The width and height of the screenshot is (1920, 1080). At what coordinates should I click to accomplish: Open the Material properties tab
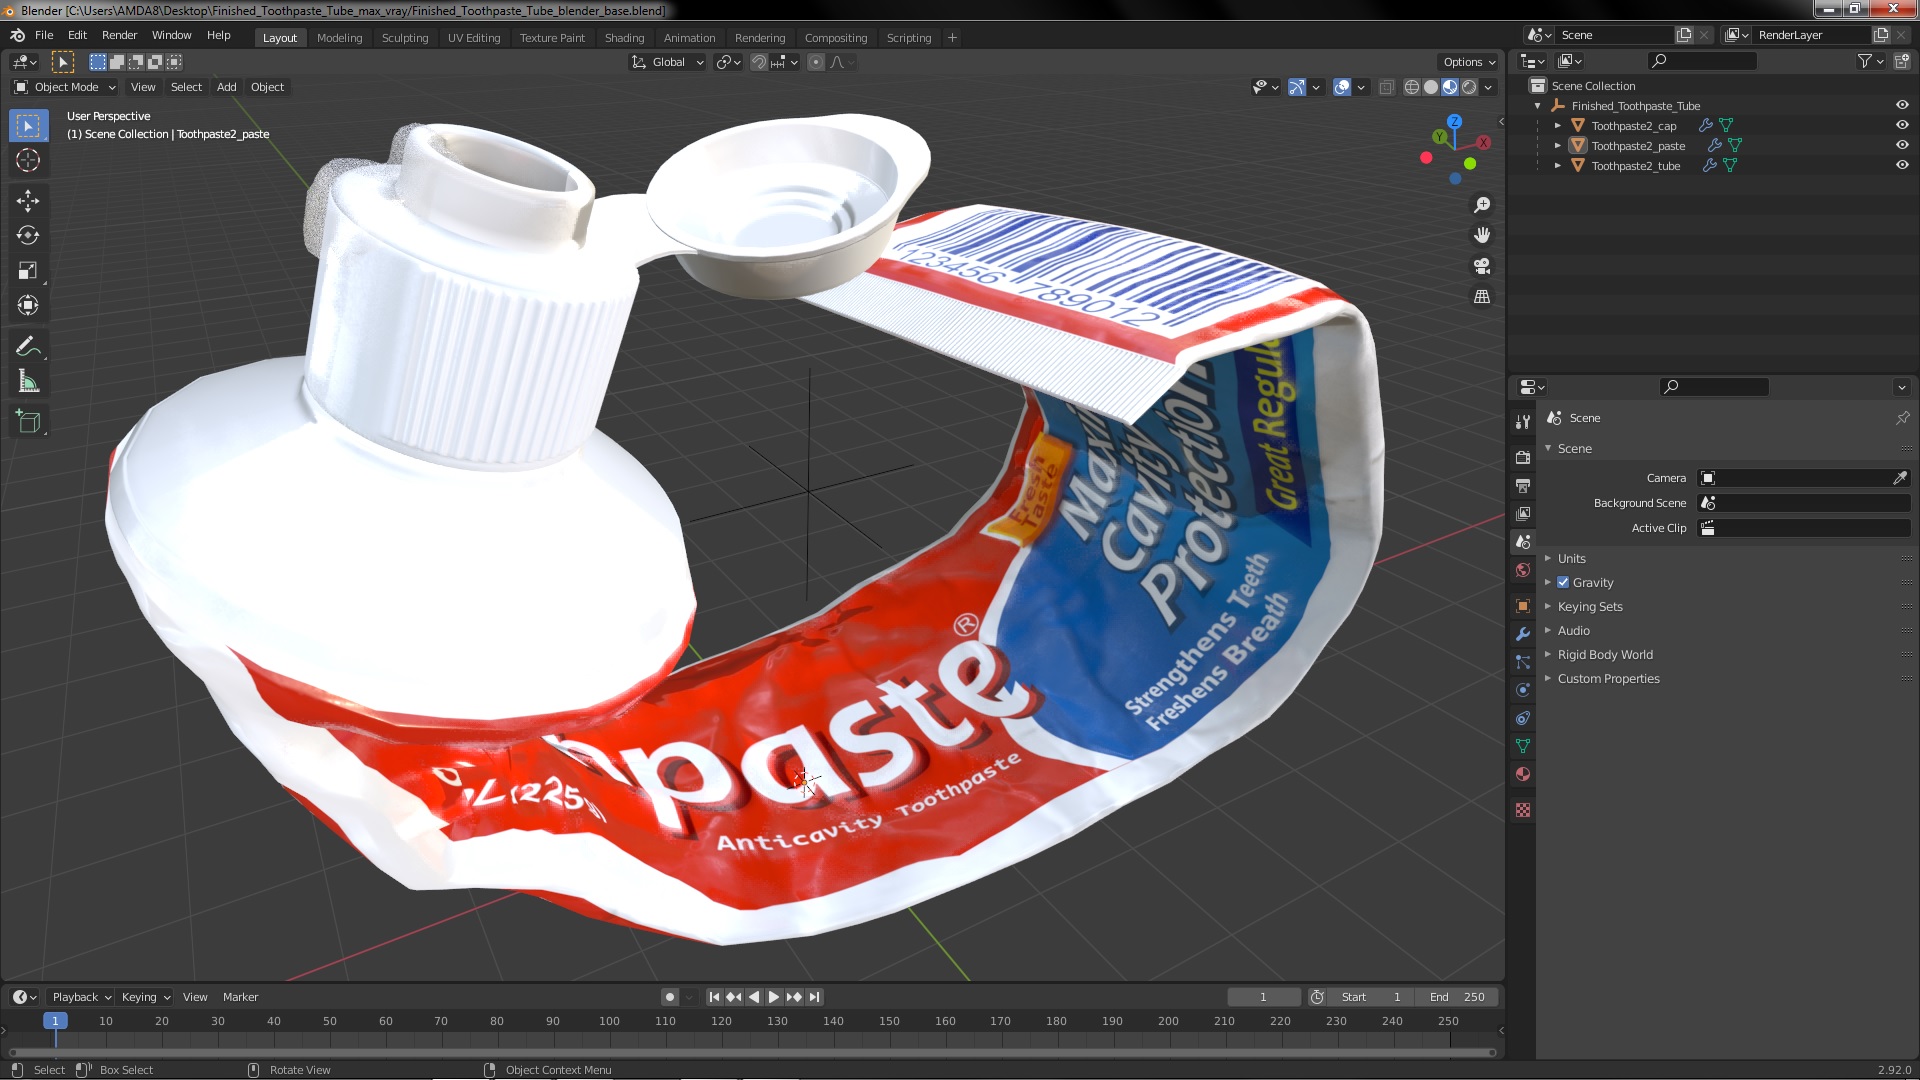click(x=1523, y=774)
